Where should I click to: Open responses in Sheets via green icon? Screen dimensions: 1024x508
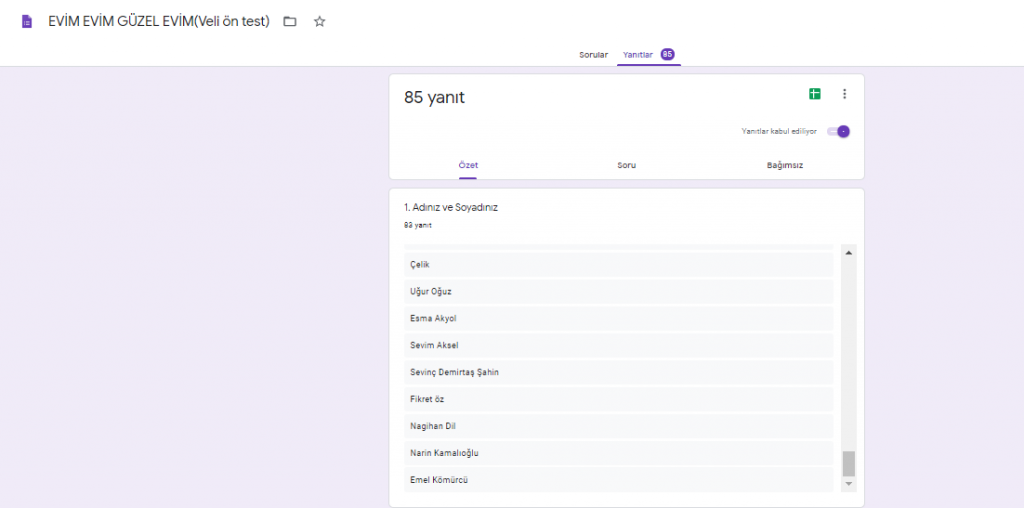815,94
